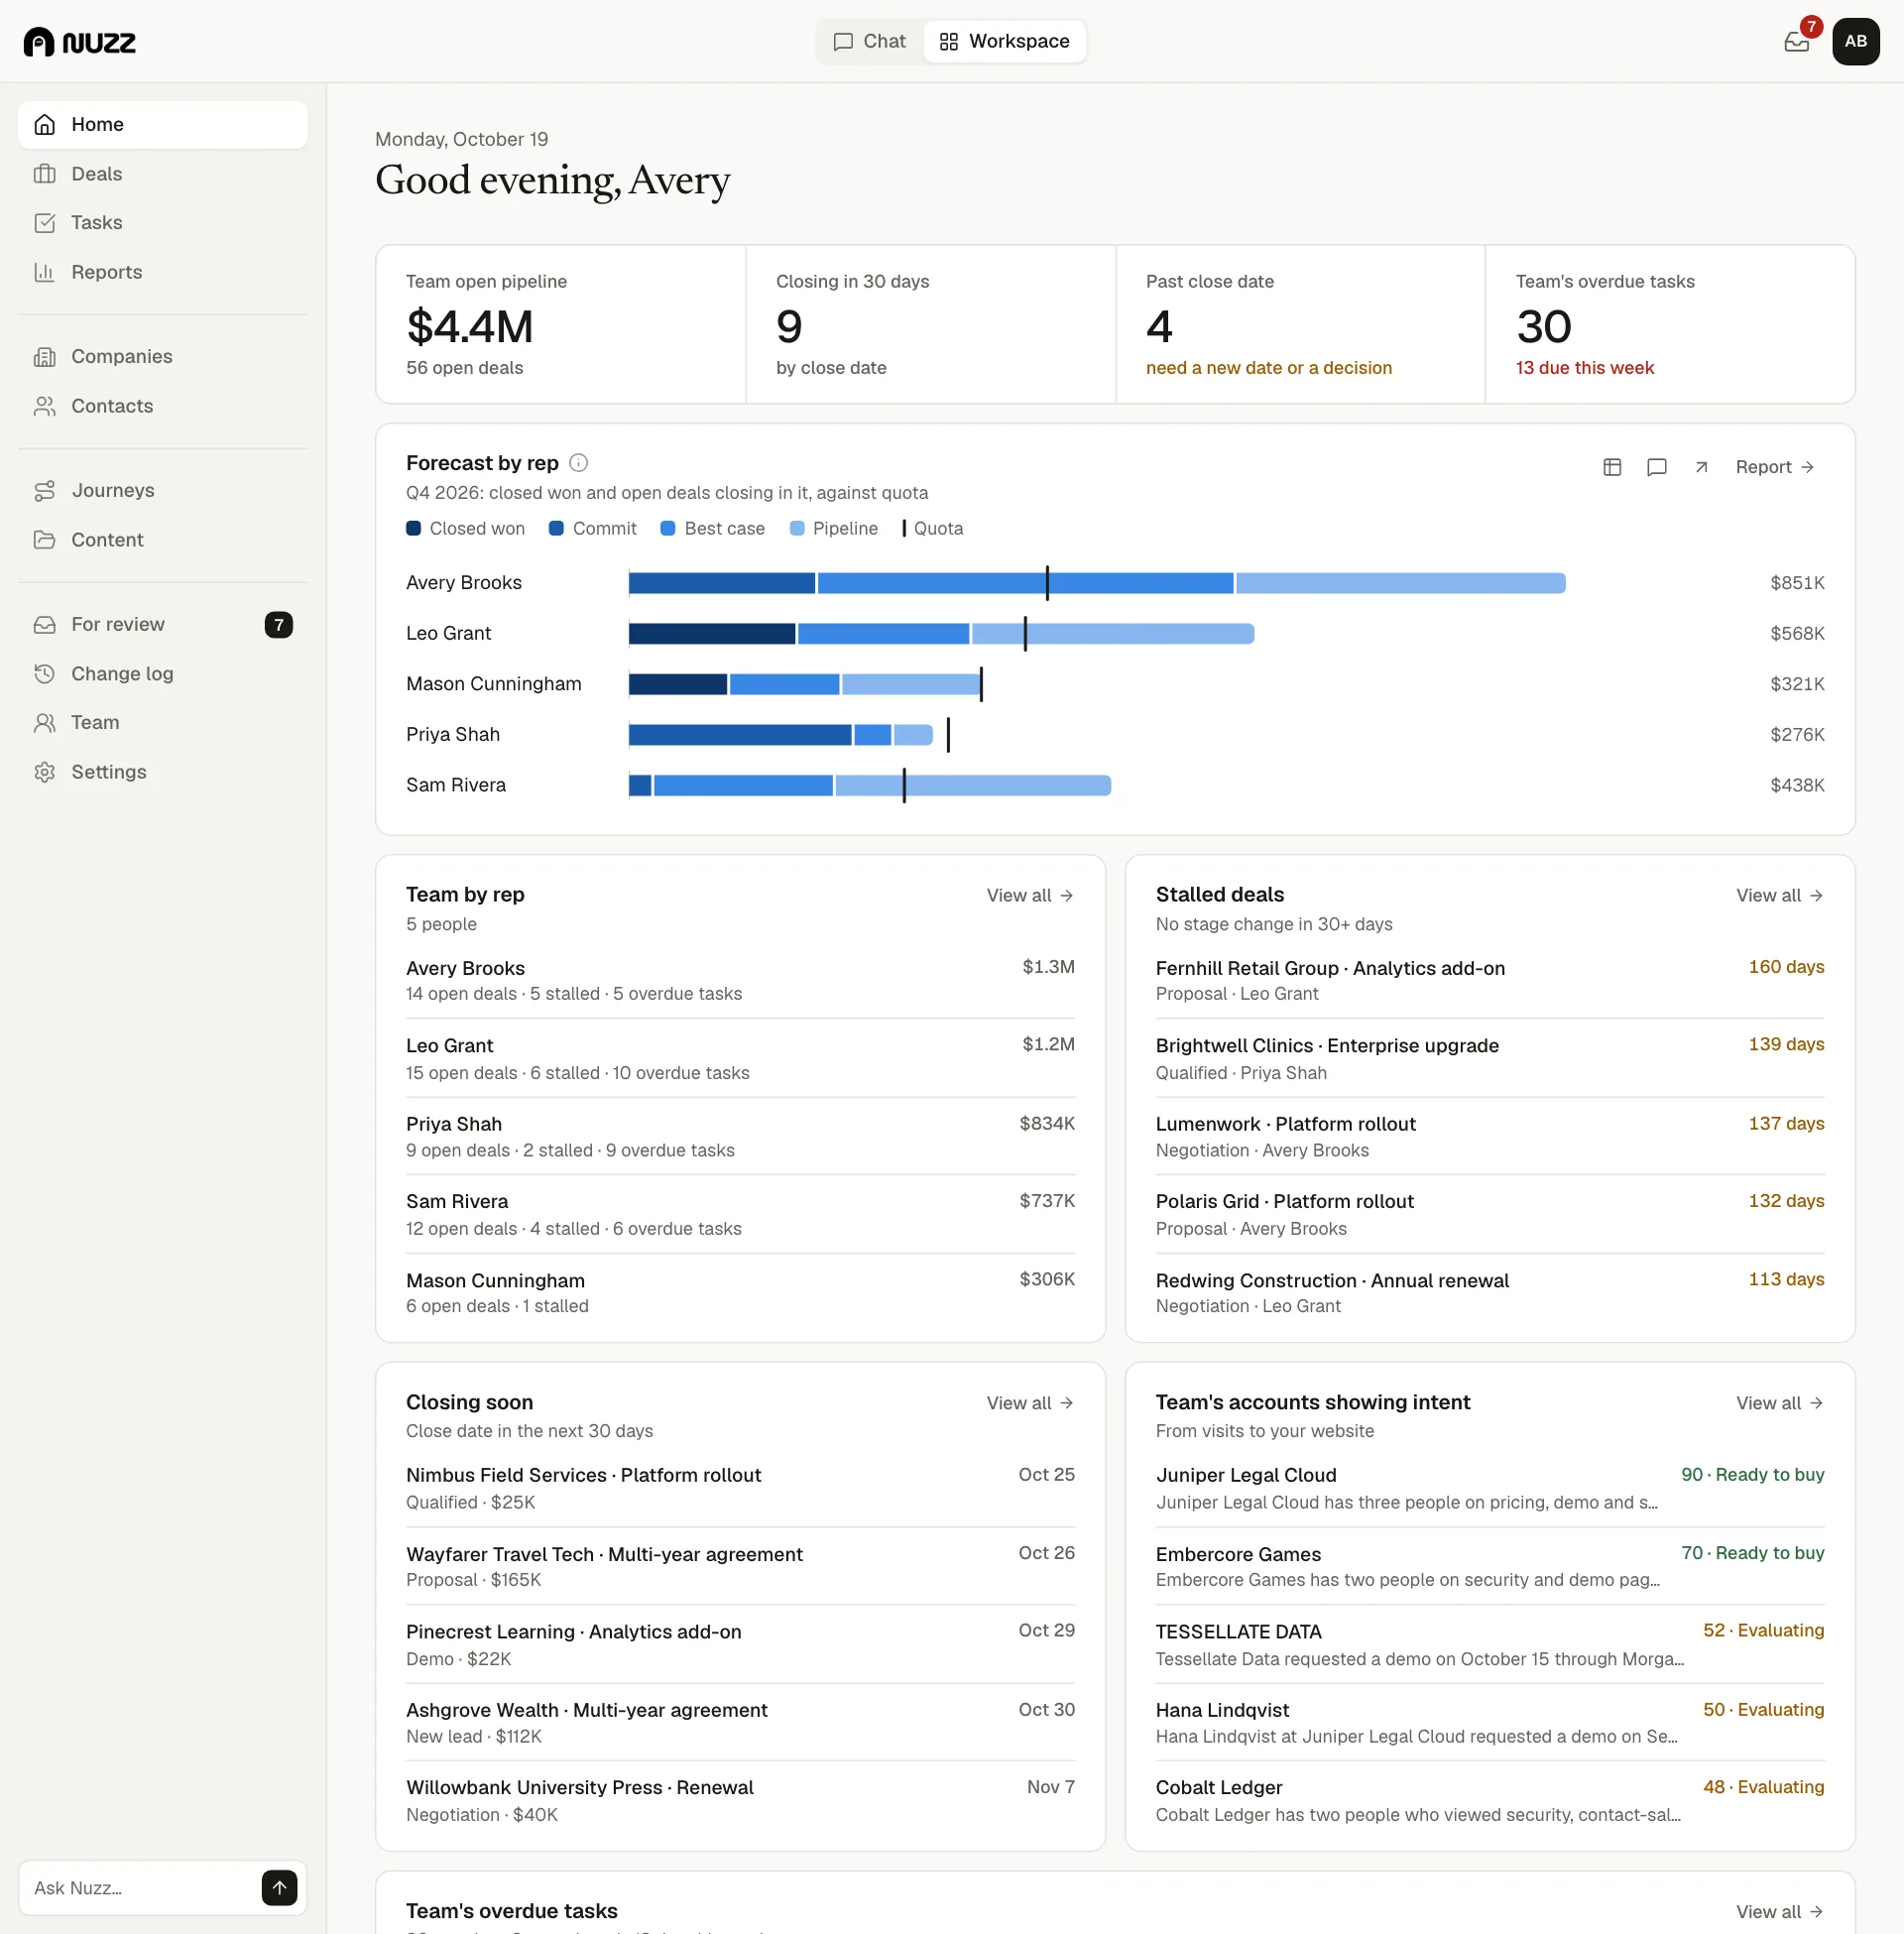The height and width of the screenshot is (1934, 1904).
Task: Click the Content folder icon in sidebar
Action: point(44,540)
